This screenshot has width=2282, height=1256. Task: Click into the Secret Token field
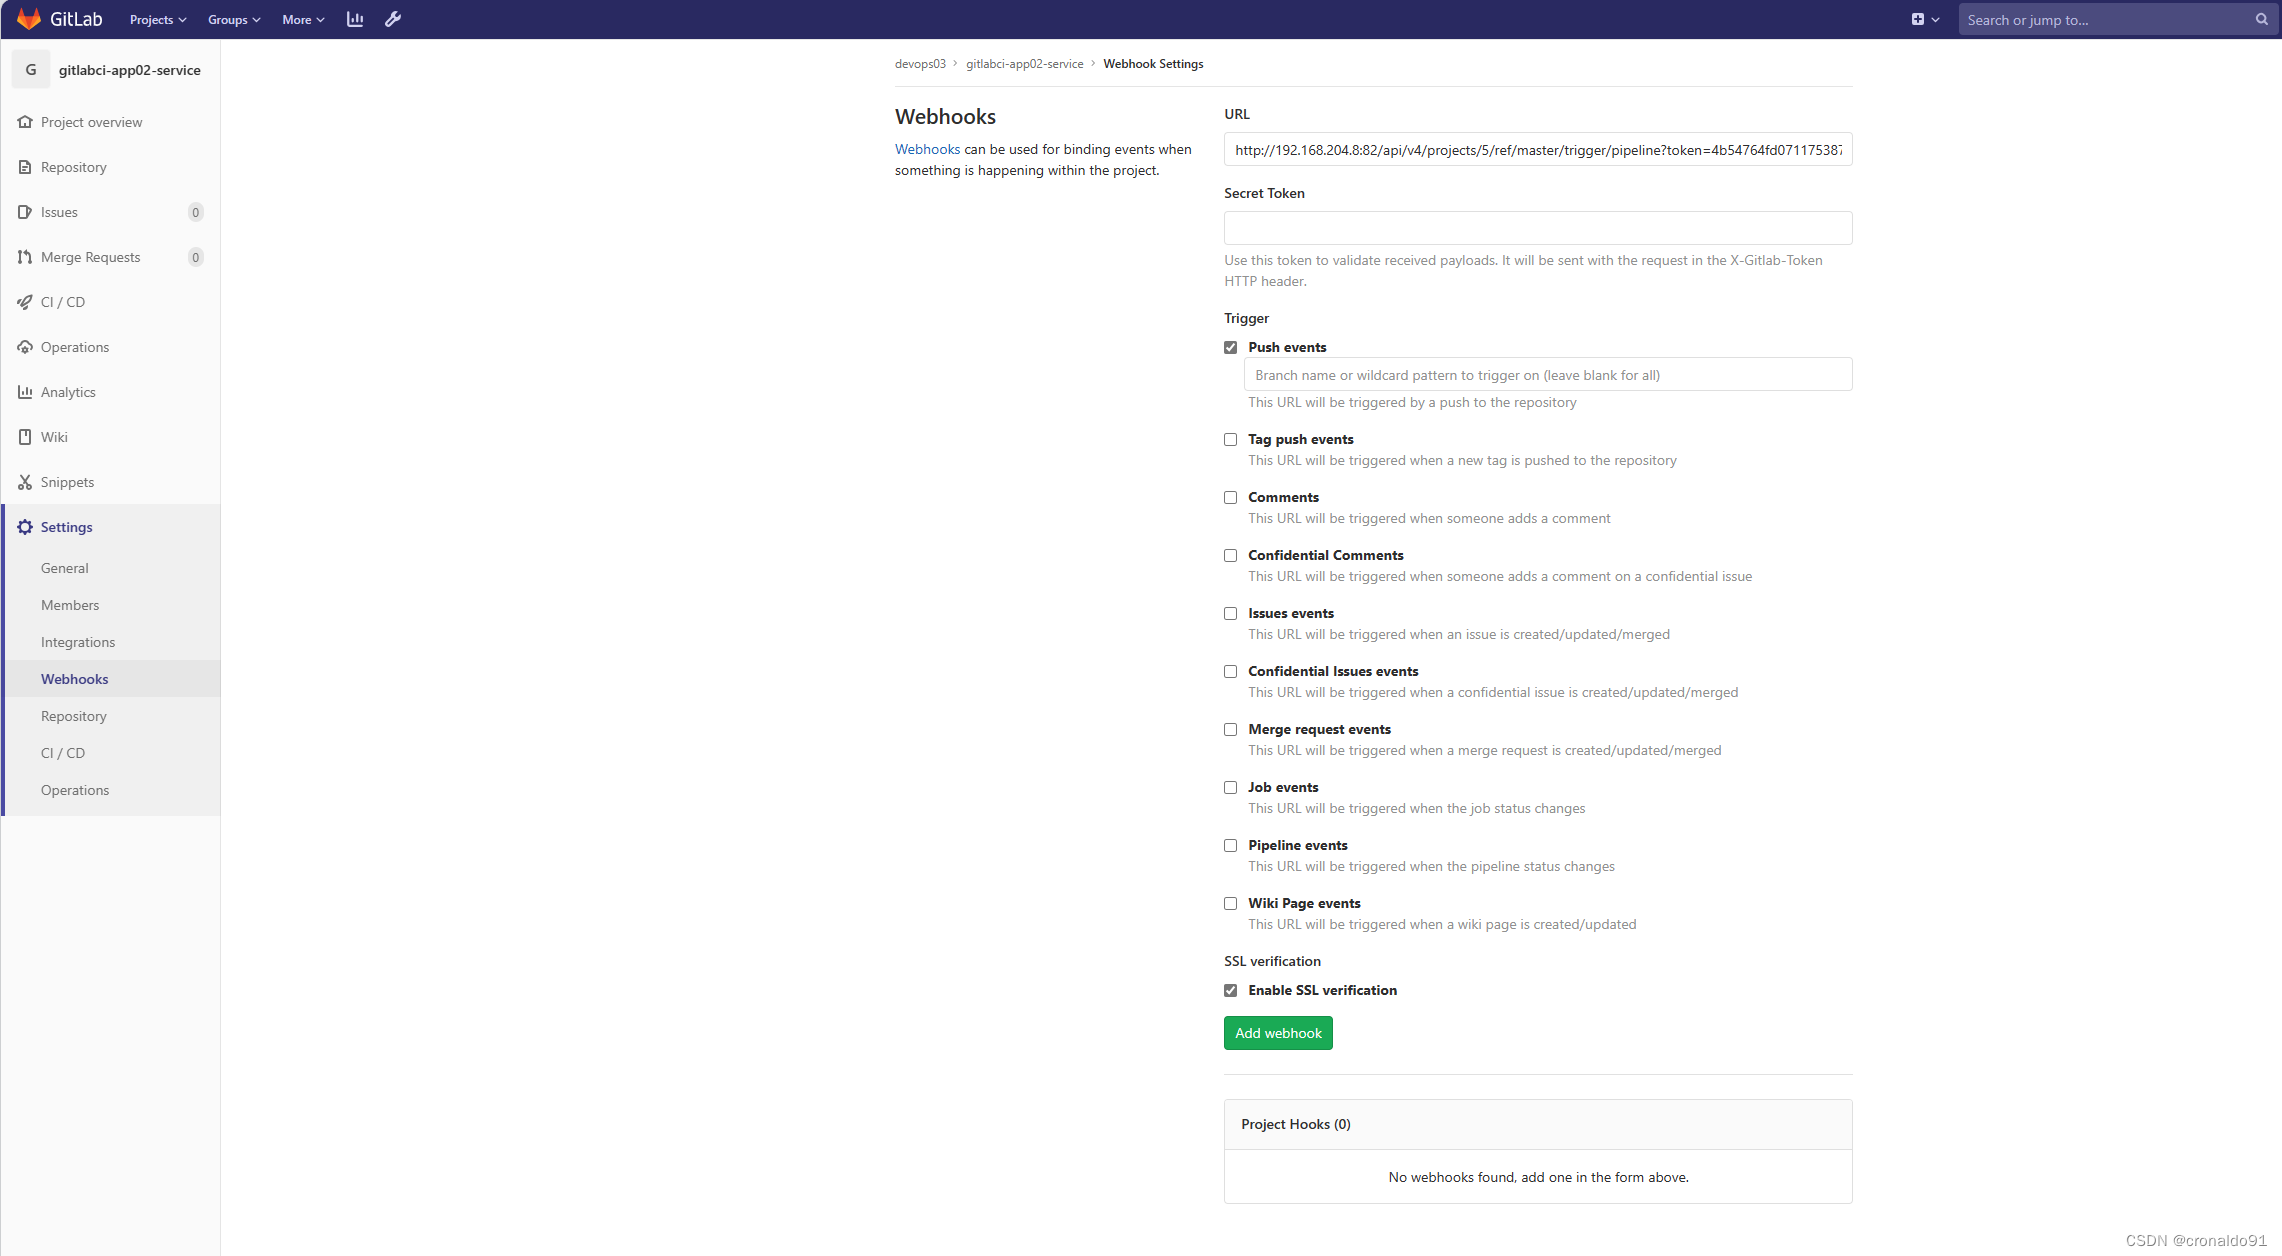coord(1537,228)
